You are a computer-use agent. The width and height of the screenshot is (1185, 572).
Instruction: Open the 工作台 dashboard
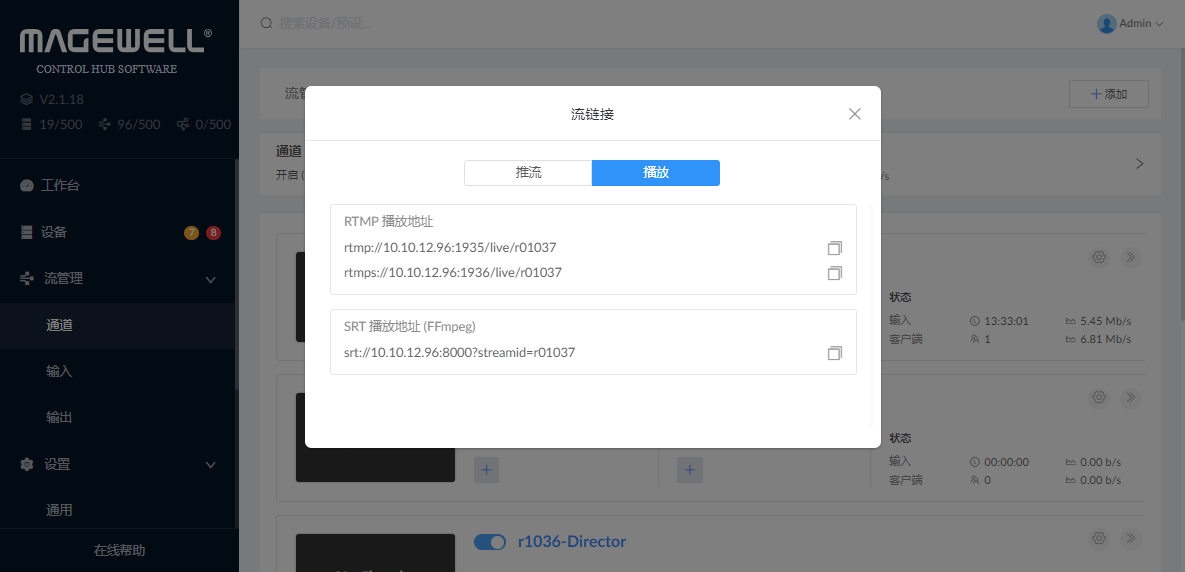pos(60,186)
